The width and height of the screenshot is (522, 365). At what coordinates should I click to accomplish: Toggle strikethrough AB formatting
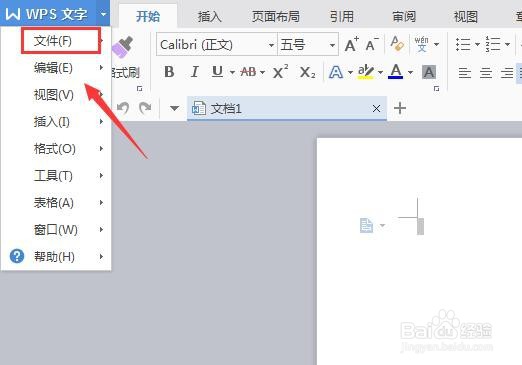pos(248,72)
